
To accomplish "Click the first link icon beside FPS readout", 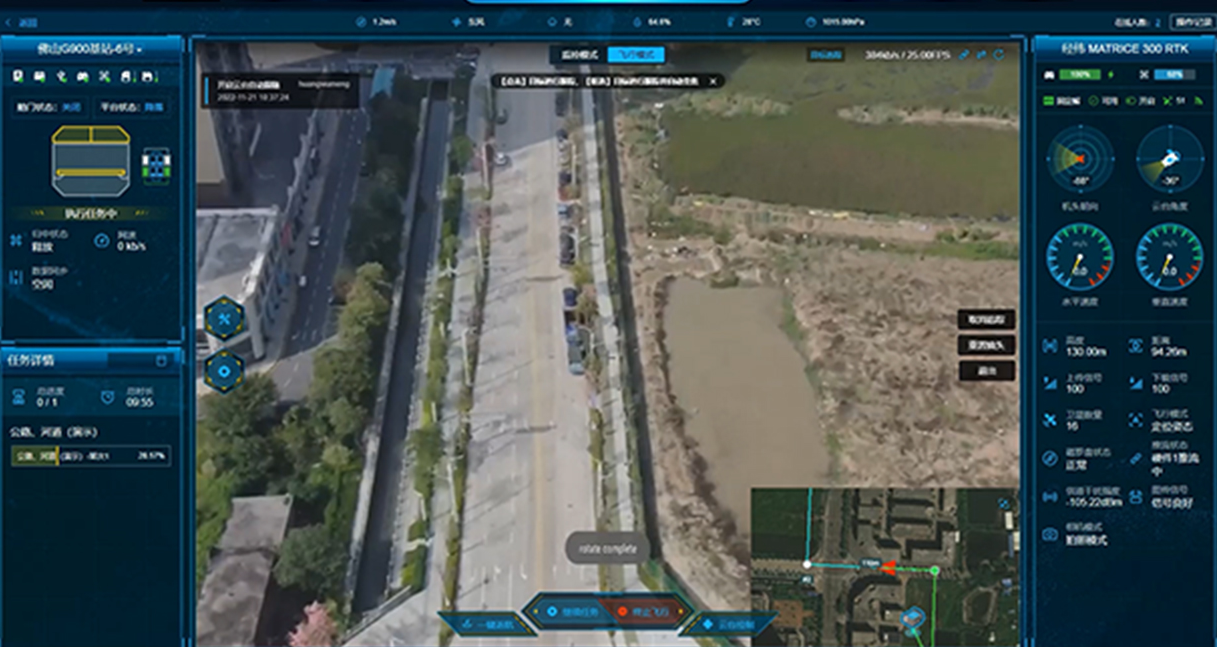I will [964, 55].
